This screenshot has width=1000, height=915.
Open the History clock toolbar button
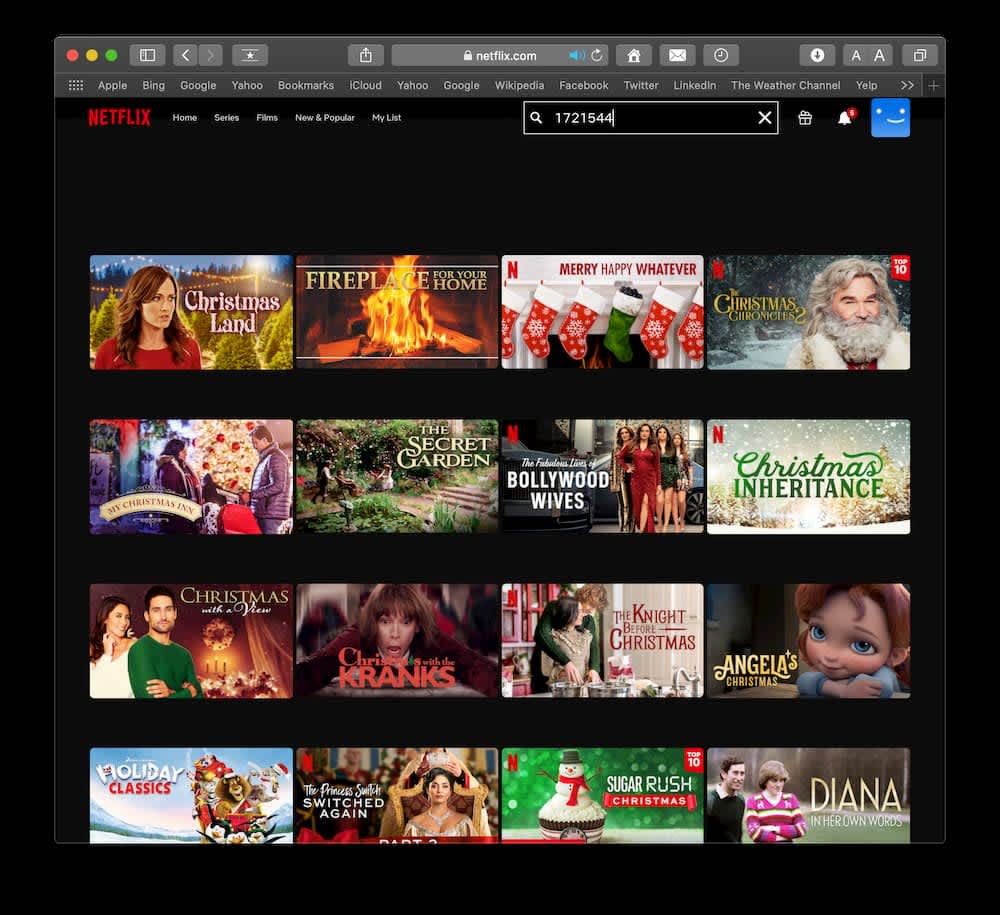click(721, 55)
